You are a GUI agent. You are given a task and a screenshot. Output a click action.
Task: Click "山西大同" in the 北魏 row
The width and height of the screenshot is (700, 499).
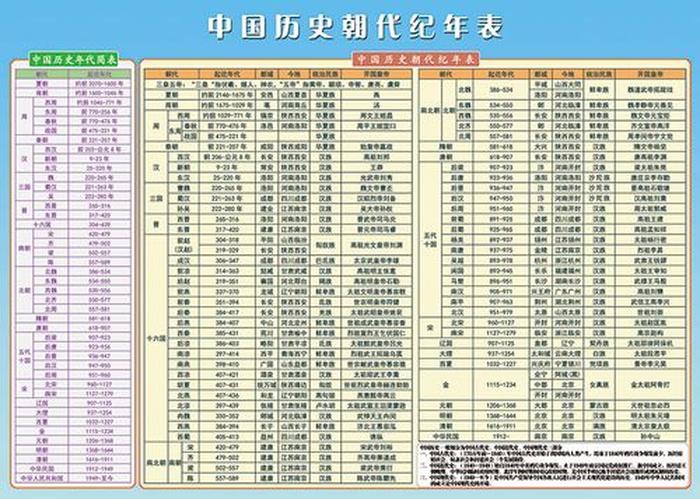pyautogui.click(x=568, y=84)
